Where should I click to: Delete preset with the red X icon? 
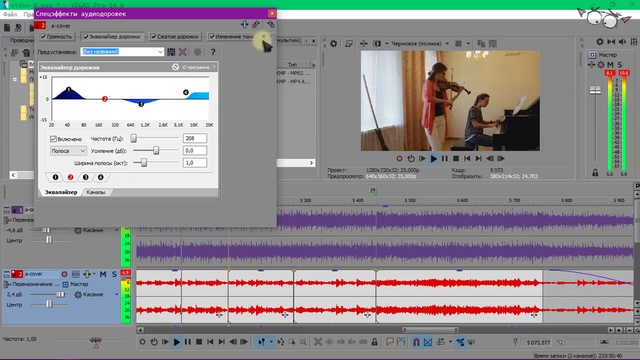coord(183,52)
